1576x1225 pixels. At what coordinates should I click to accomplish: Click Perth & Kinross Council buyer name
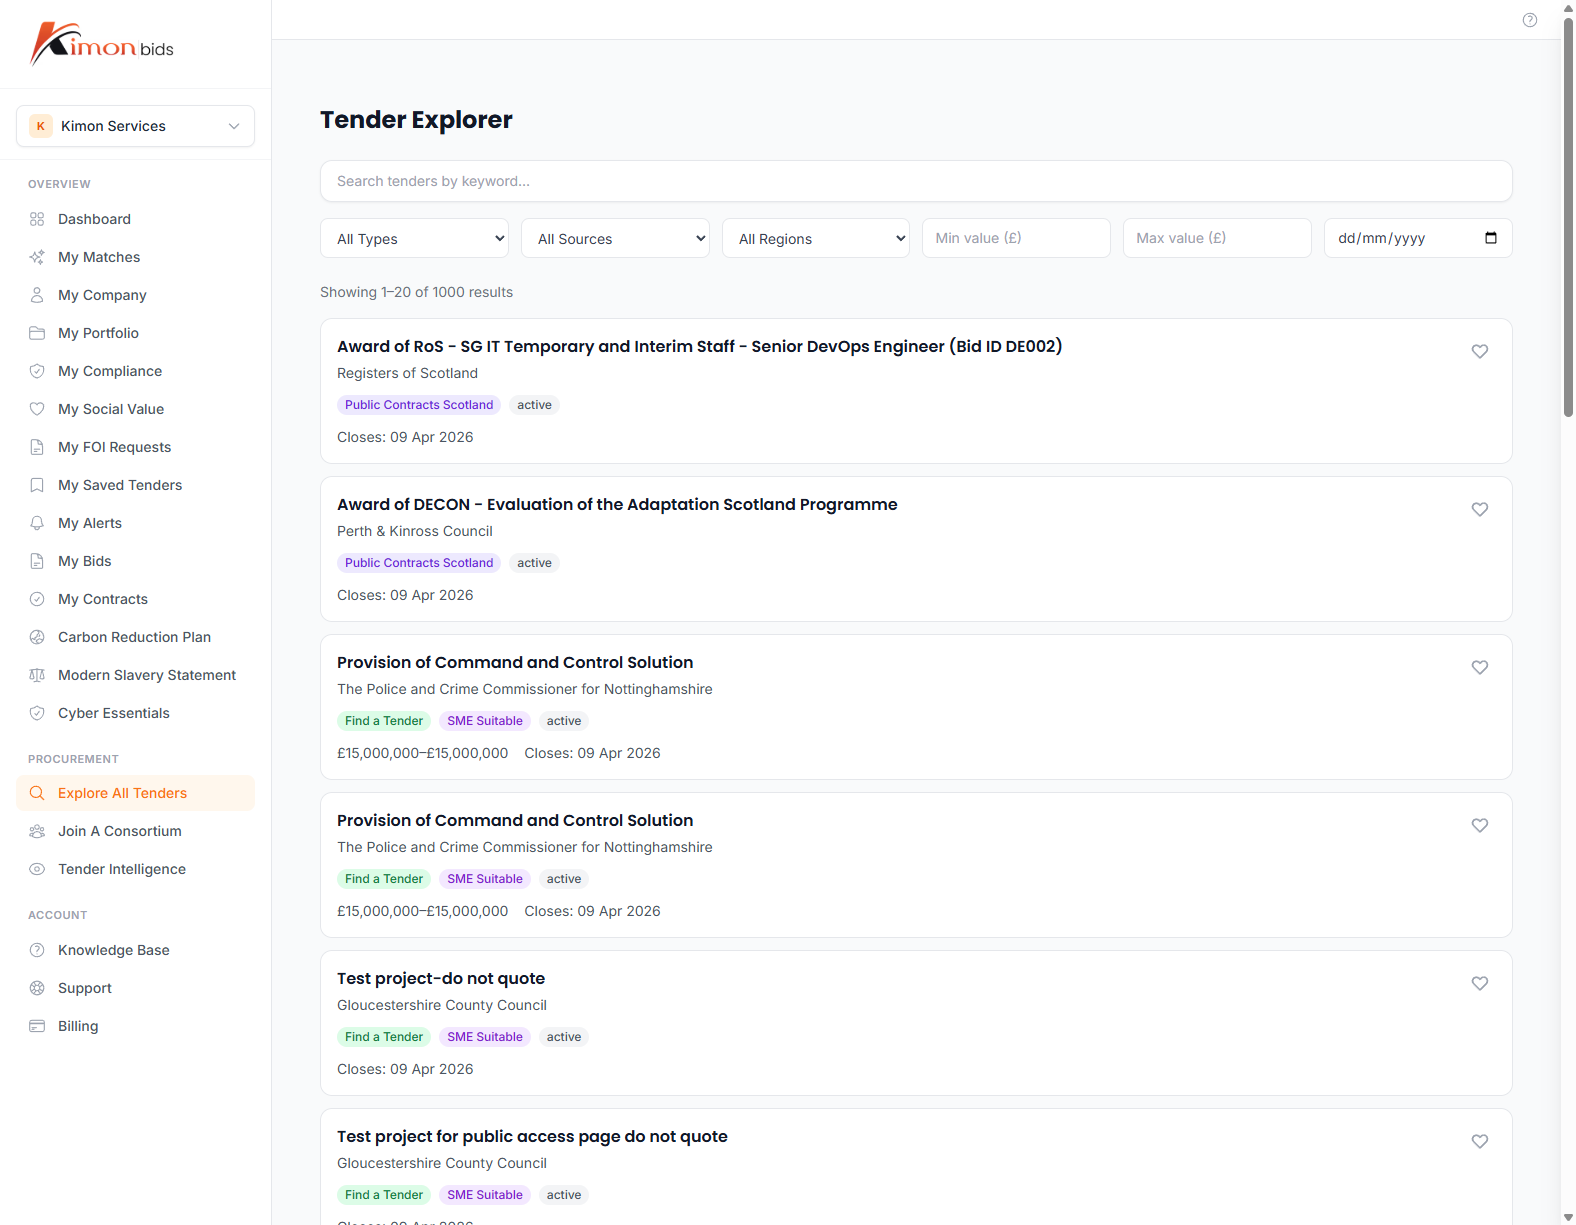[x=415, y=531]
